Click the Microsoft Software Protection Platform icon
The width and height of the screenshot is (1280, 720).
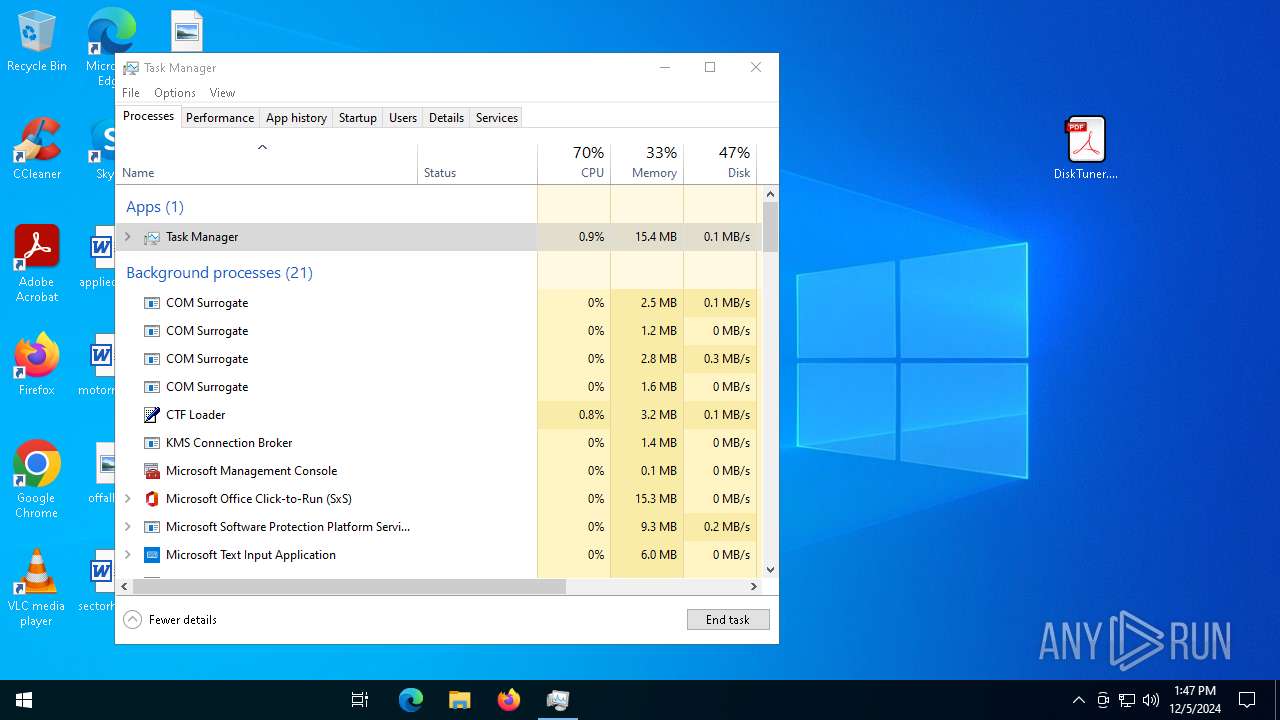152,527
